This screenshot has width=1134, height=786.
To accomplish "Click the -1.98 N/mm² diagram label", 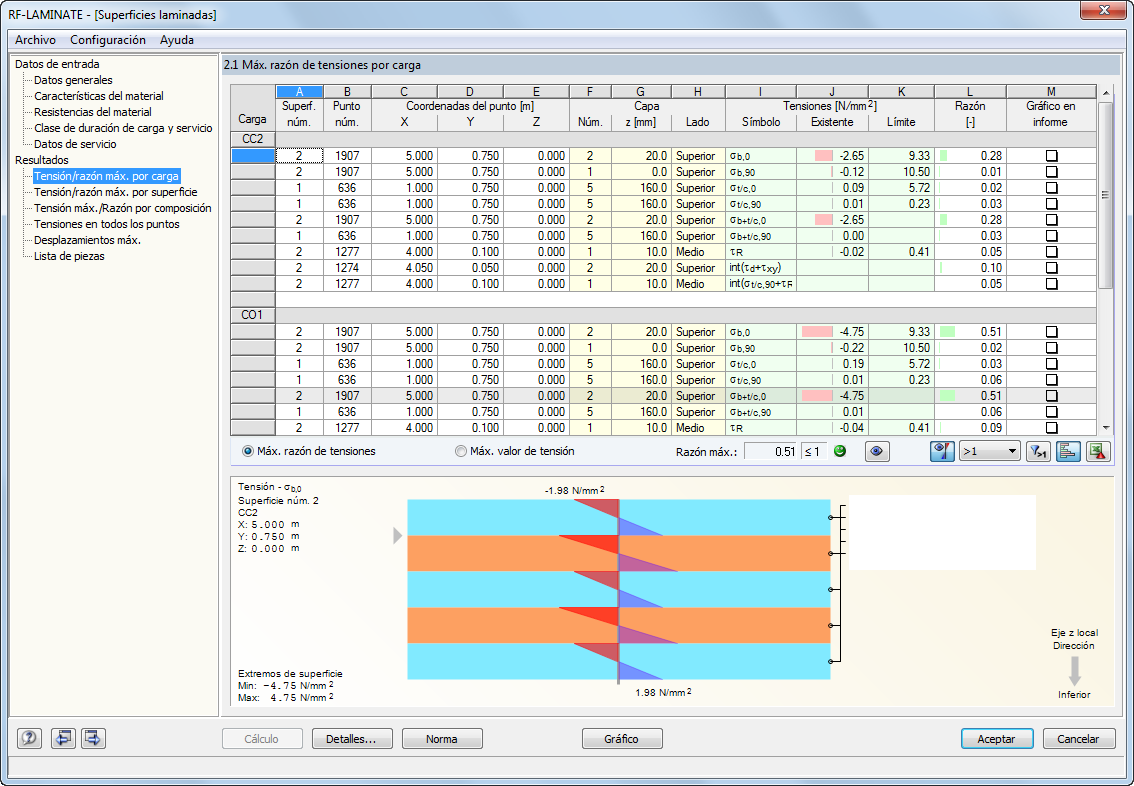I will tap(575, 490).
